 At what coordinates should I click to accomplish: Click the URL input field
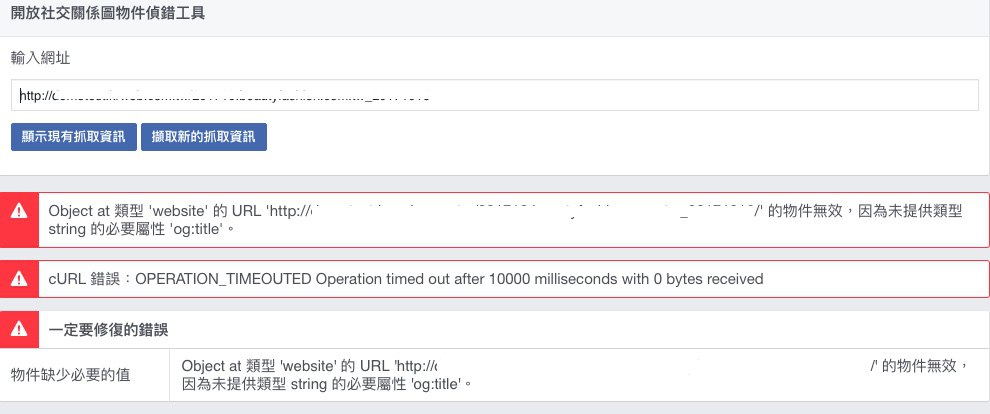[494, 96]
